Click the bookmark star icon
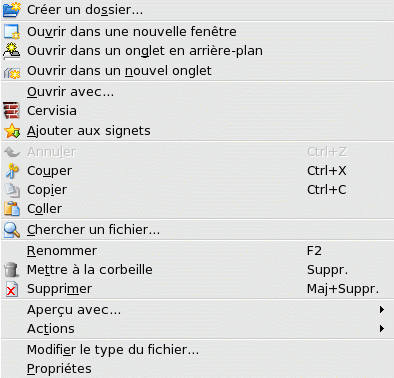This screenshot has width=394, height=378. tap(12, 131)
